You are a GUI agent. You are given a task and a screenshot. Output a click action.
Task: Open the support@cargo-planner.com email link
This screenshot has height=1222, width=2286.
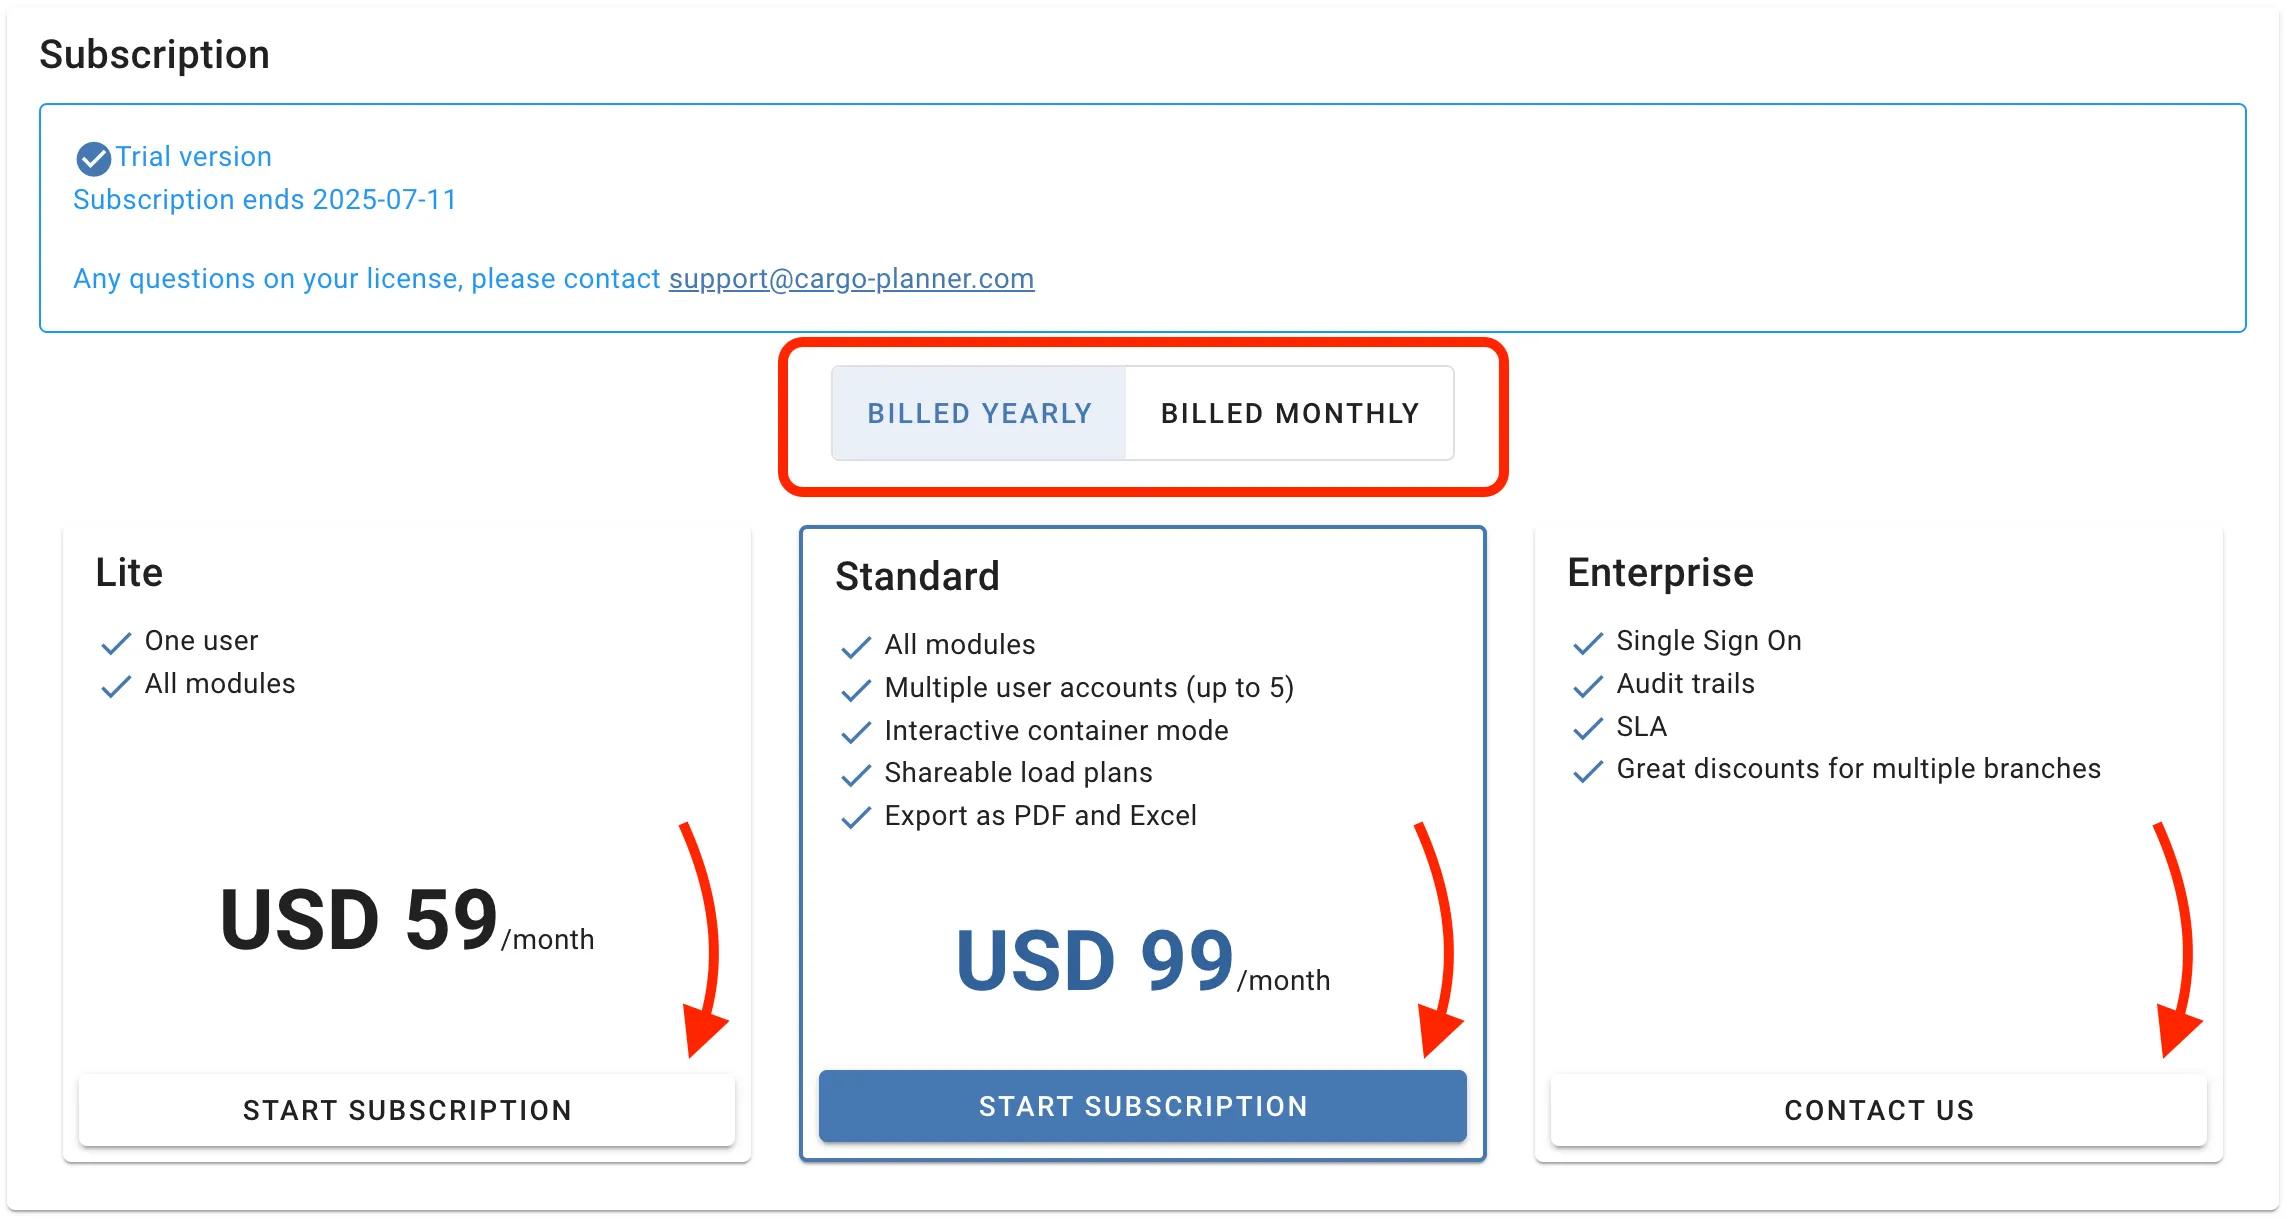pos(851,278)
